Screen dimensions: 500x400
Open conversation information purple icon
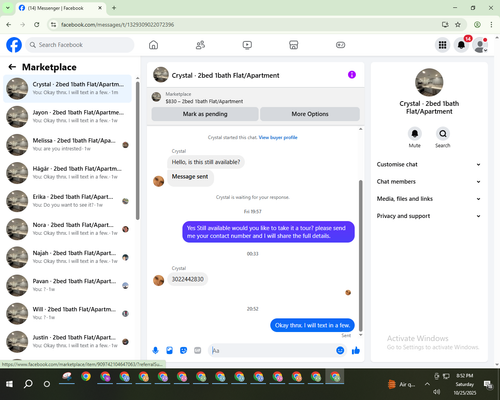point(352,75)
